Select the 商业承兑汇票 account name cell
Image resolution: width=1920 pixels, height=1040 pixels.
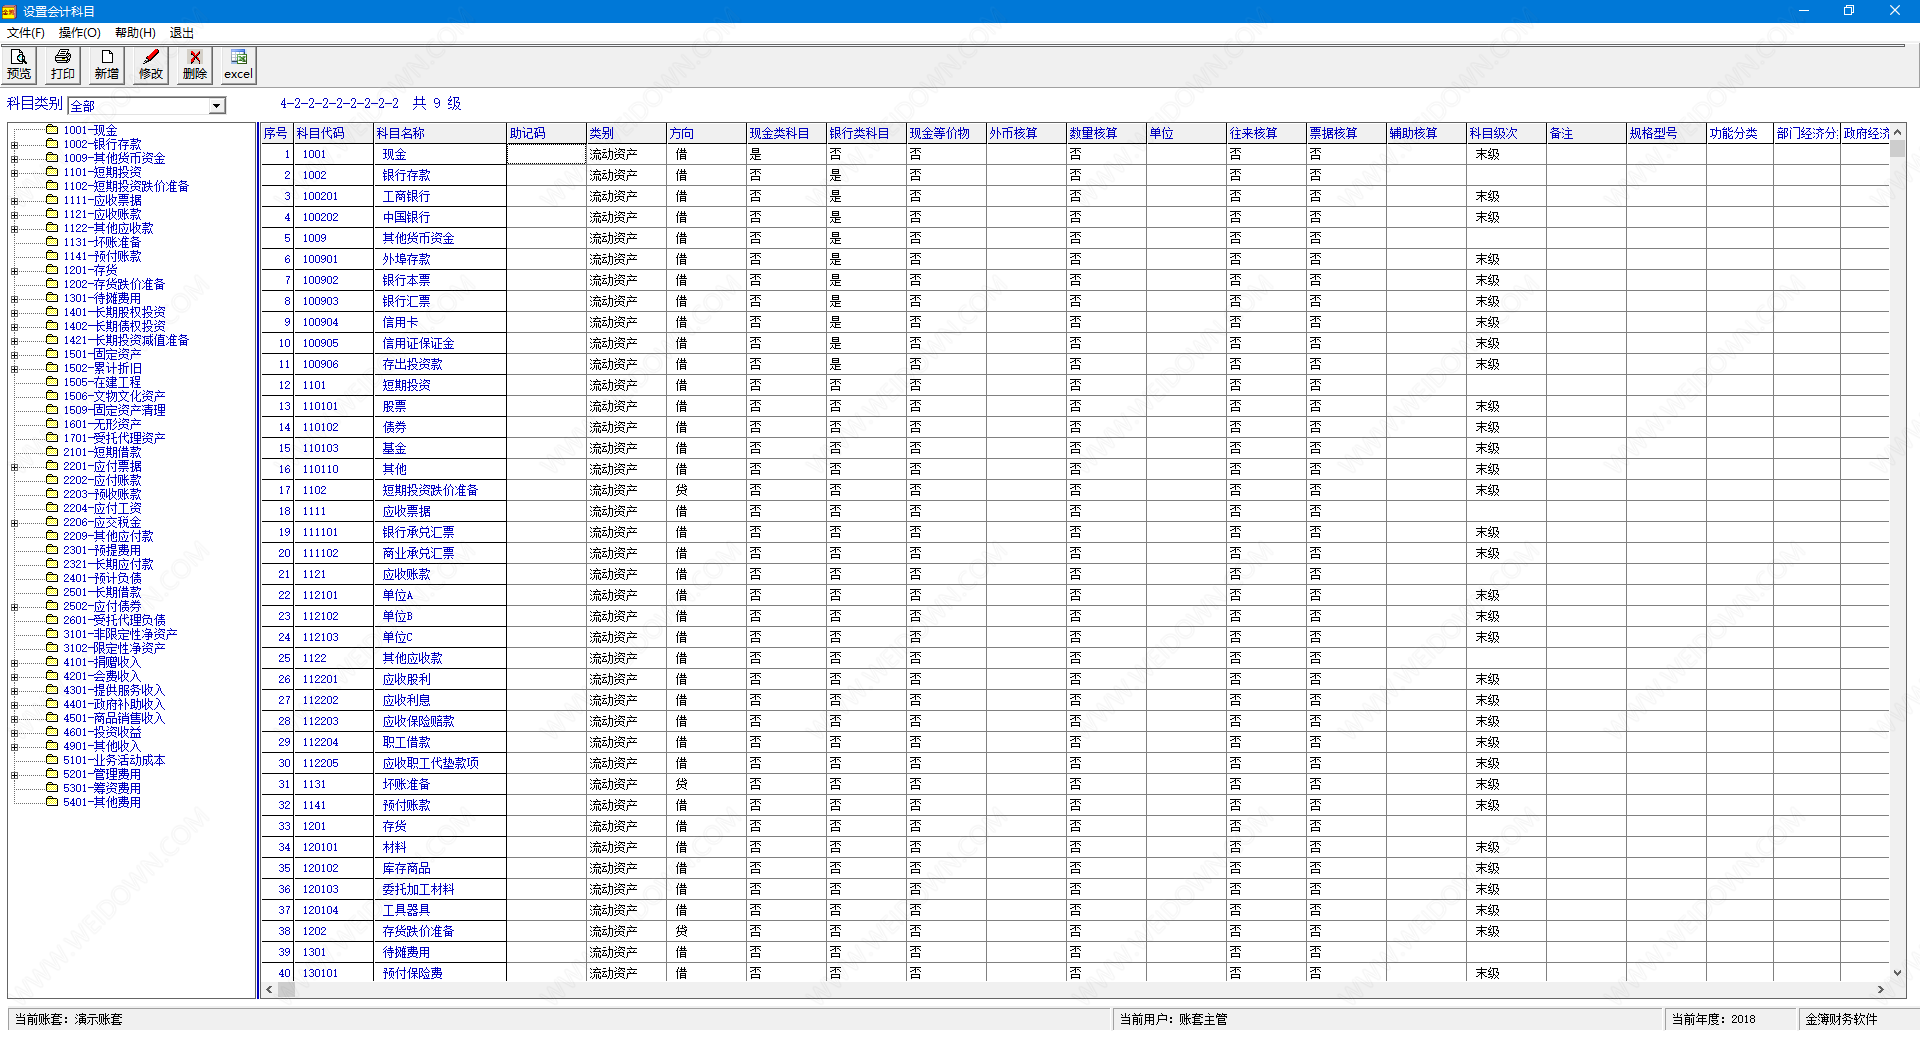pos(440,553)
